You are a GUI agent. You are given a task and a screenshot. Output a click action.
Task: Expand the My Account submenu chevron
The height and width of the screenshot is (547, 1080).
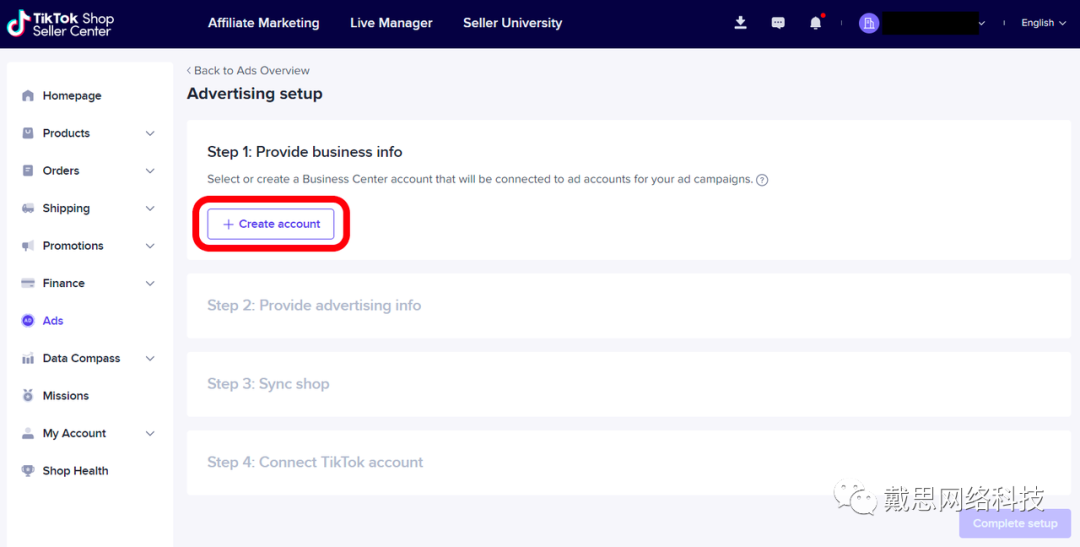(x=150, y=433)
